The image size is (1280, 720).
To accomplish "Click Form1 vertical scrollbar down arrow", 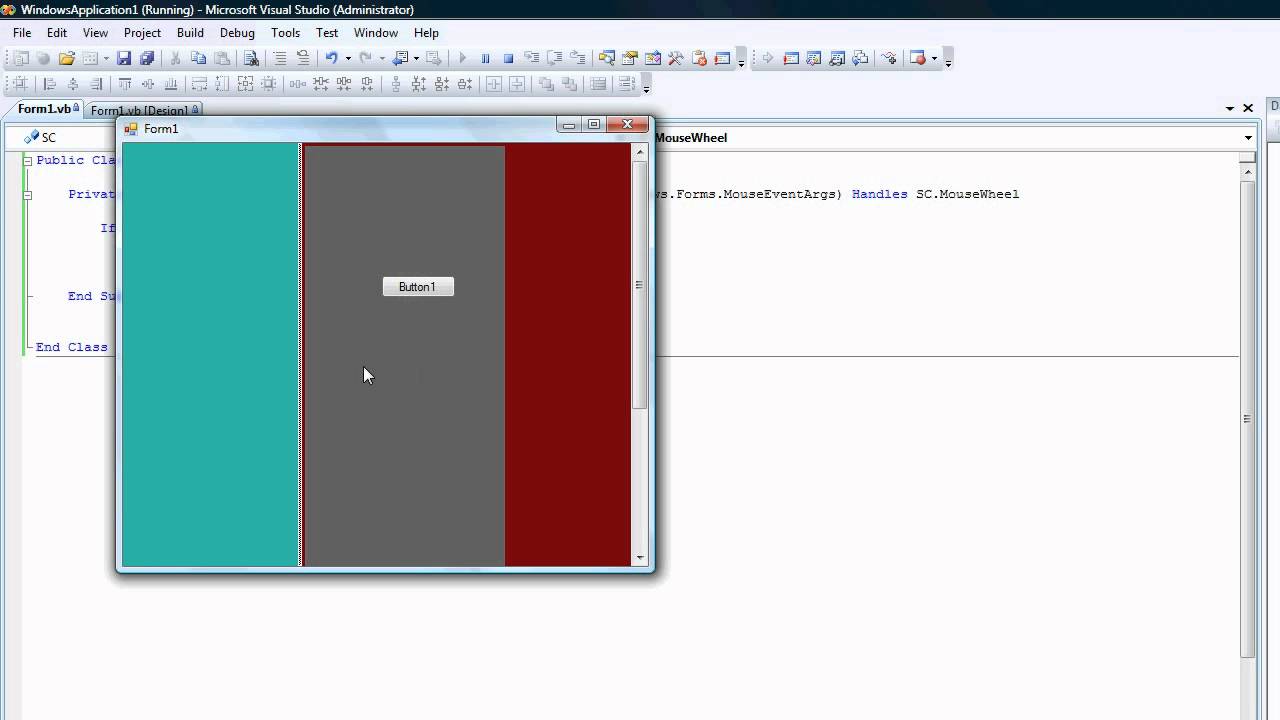I will [x=640, y=558].
